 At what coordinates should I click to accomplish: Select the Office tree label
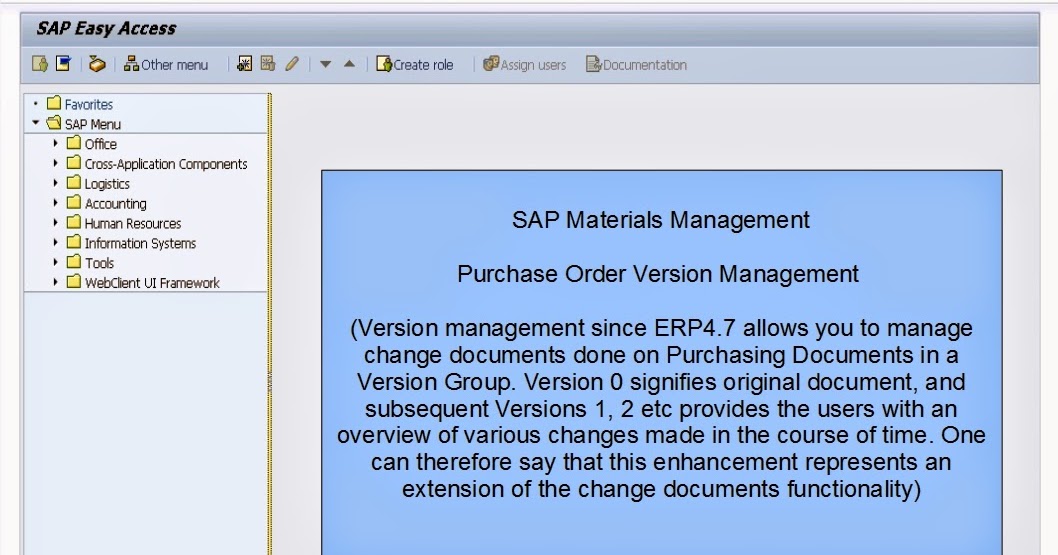101,144
